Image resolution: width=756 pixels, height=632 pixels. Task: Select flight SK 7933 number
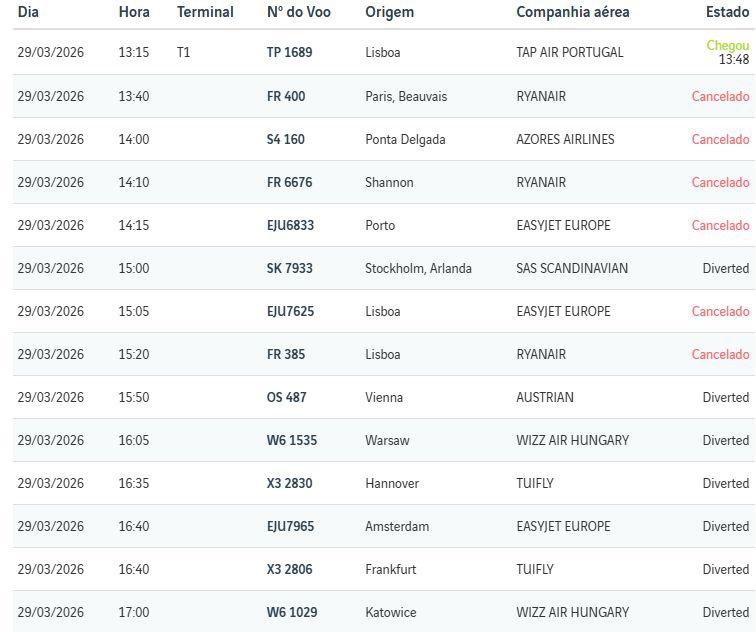coord(289,269)
